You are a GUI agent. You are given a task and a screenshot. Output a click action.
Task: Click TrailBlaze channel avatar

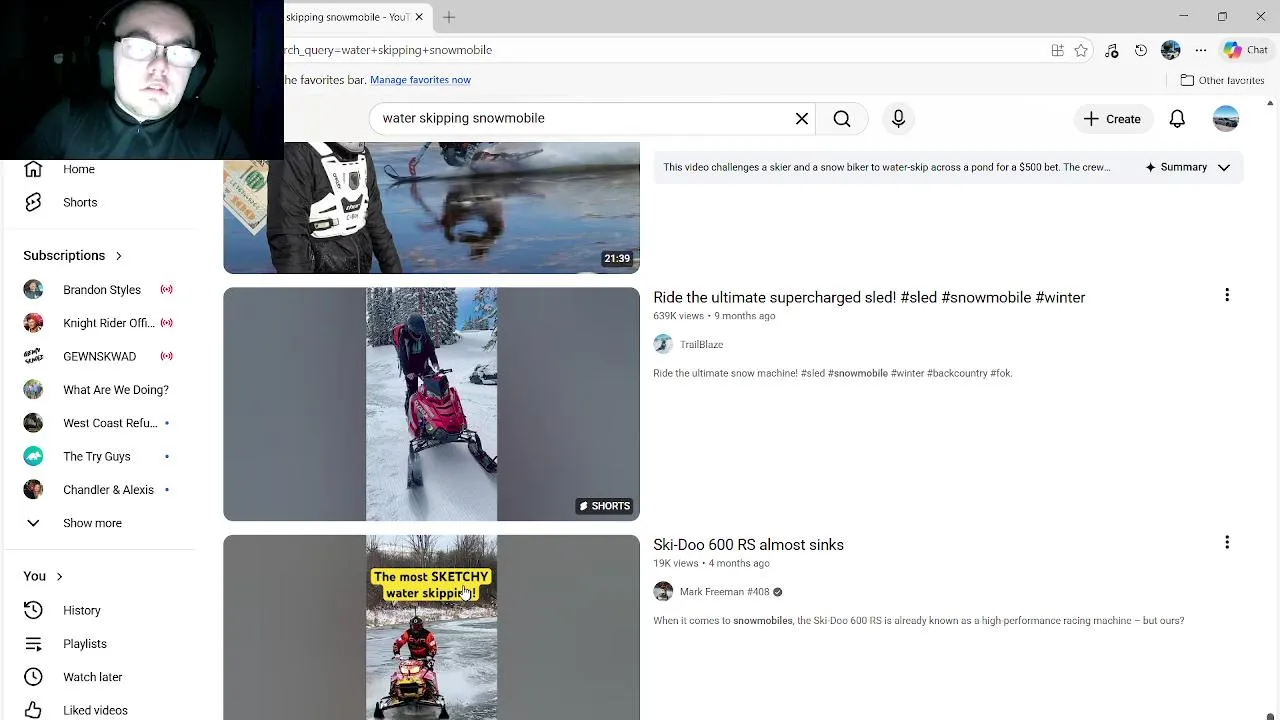pyautogui.click(x=663, y=344)
